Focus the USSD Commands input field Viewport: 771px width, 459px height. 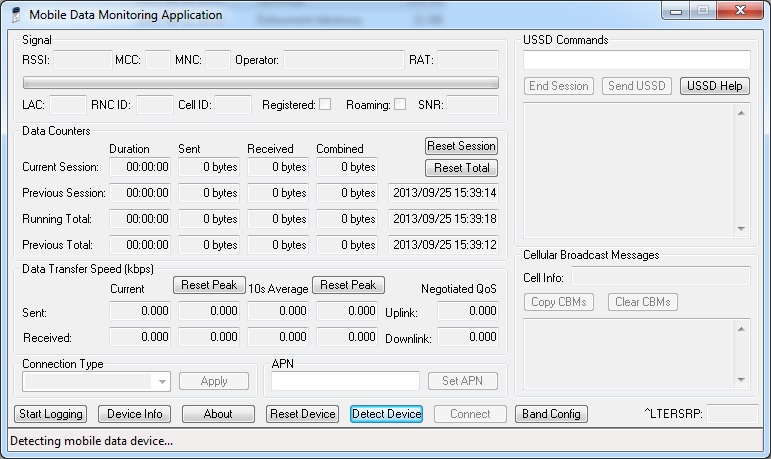pyautogui.click(x=636, y=60)
